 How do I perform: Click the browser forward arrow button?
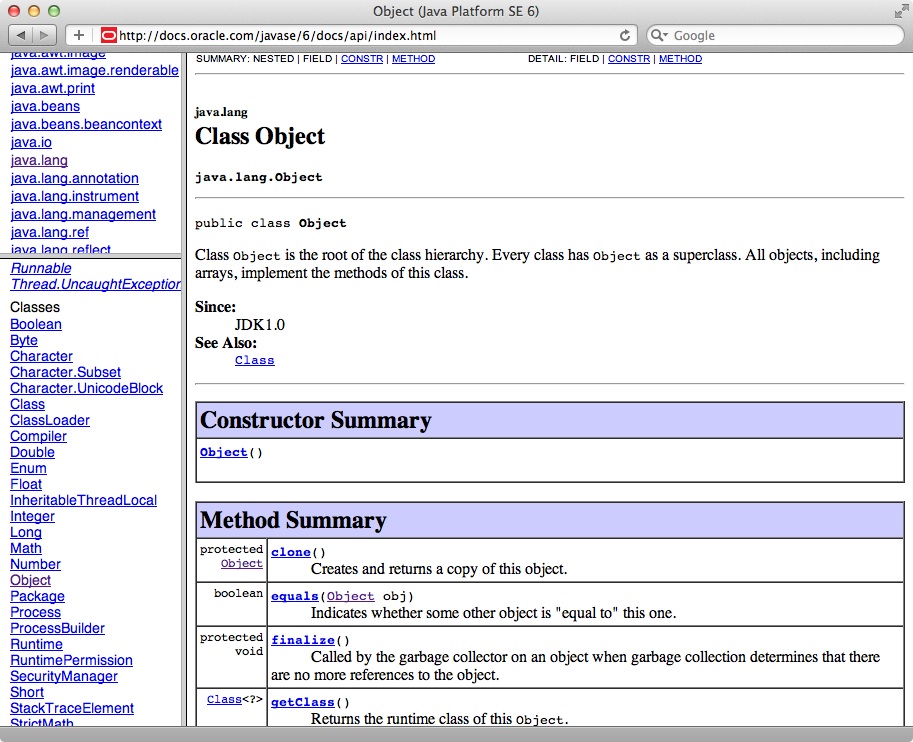45,35
